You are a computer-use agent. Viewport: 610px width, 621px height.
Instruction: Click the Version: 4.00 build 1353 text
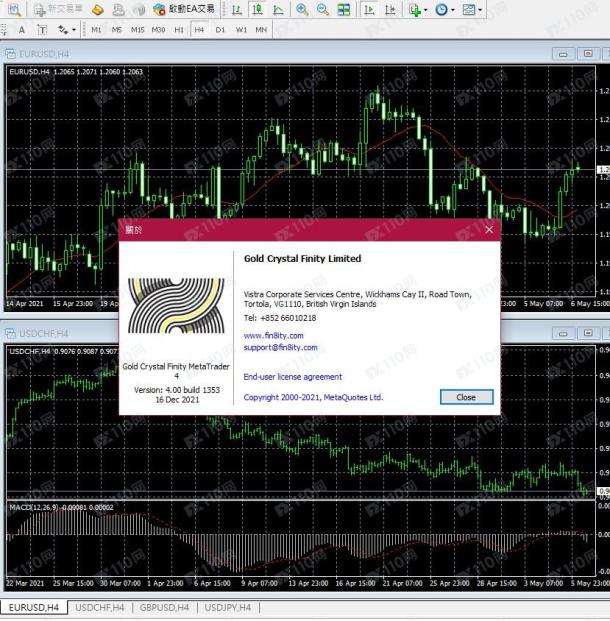(x=177, y=390)
